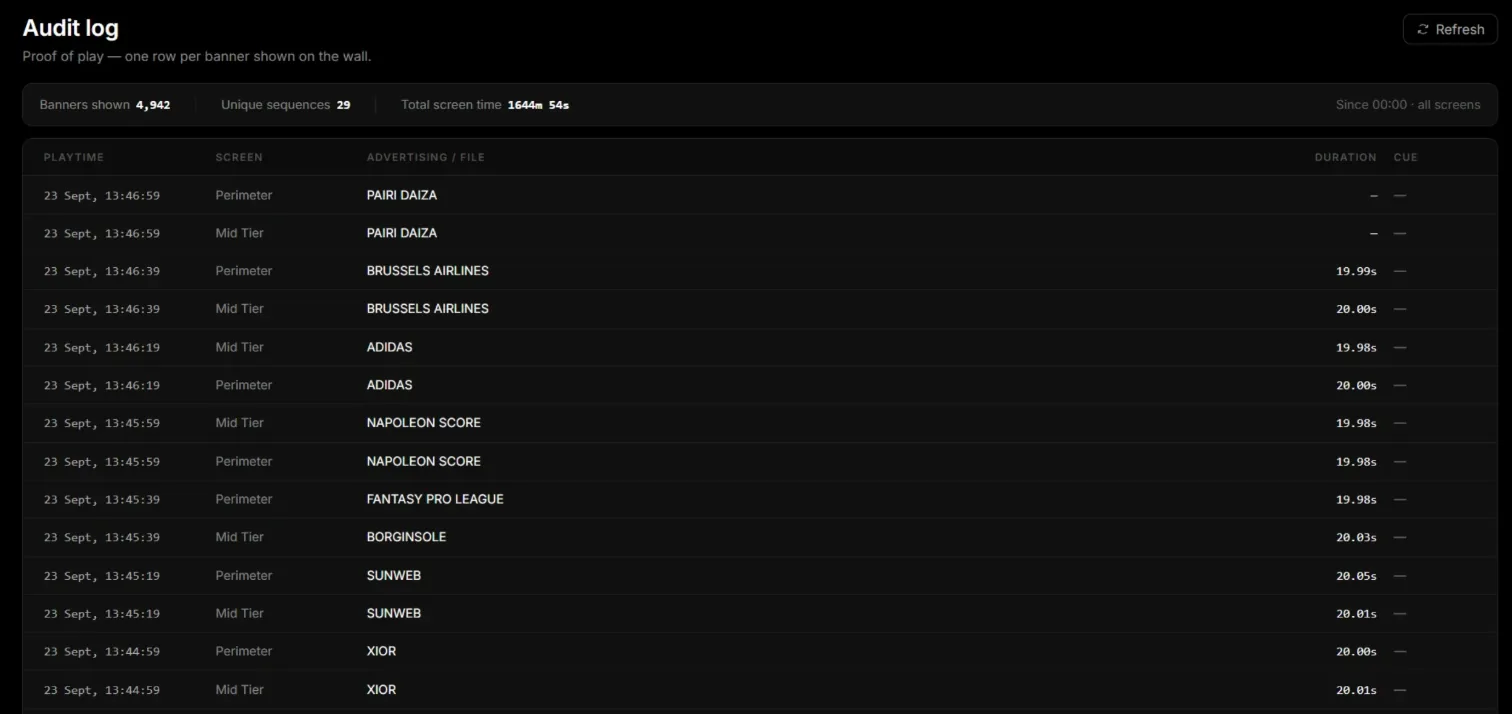Click the 19.98s duration in ADIDAS Mid Tier row
The image size is (1512, 714).
[x=1356, y=347]
